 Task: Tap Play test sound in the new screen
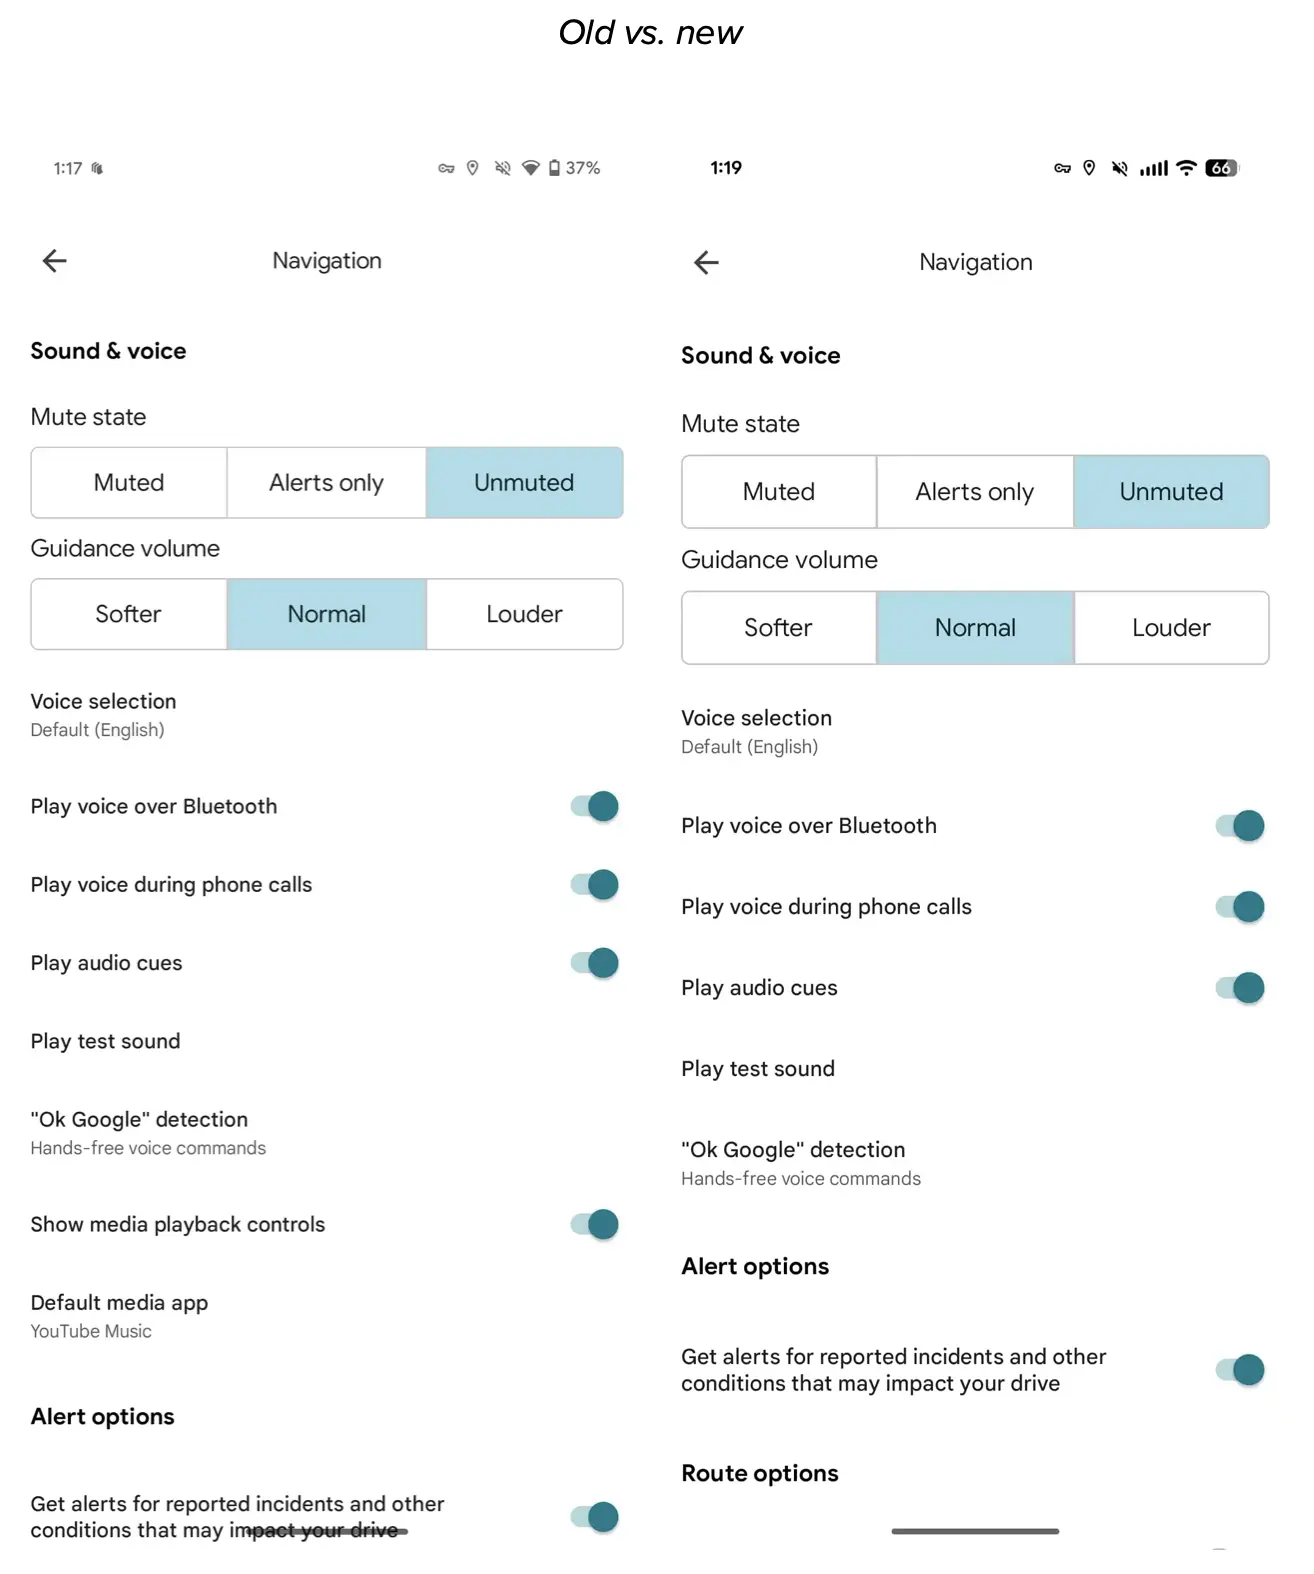(757, 1068)
